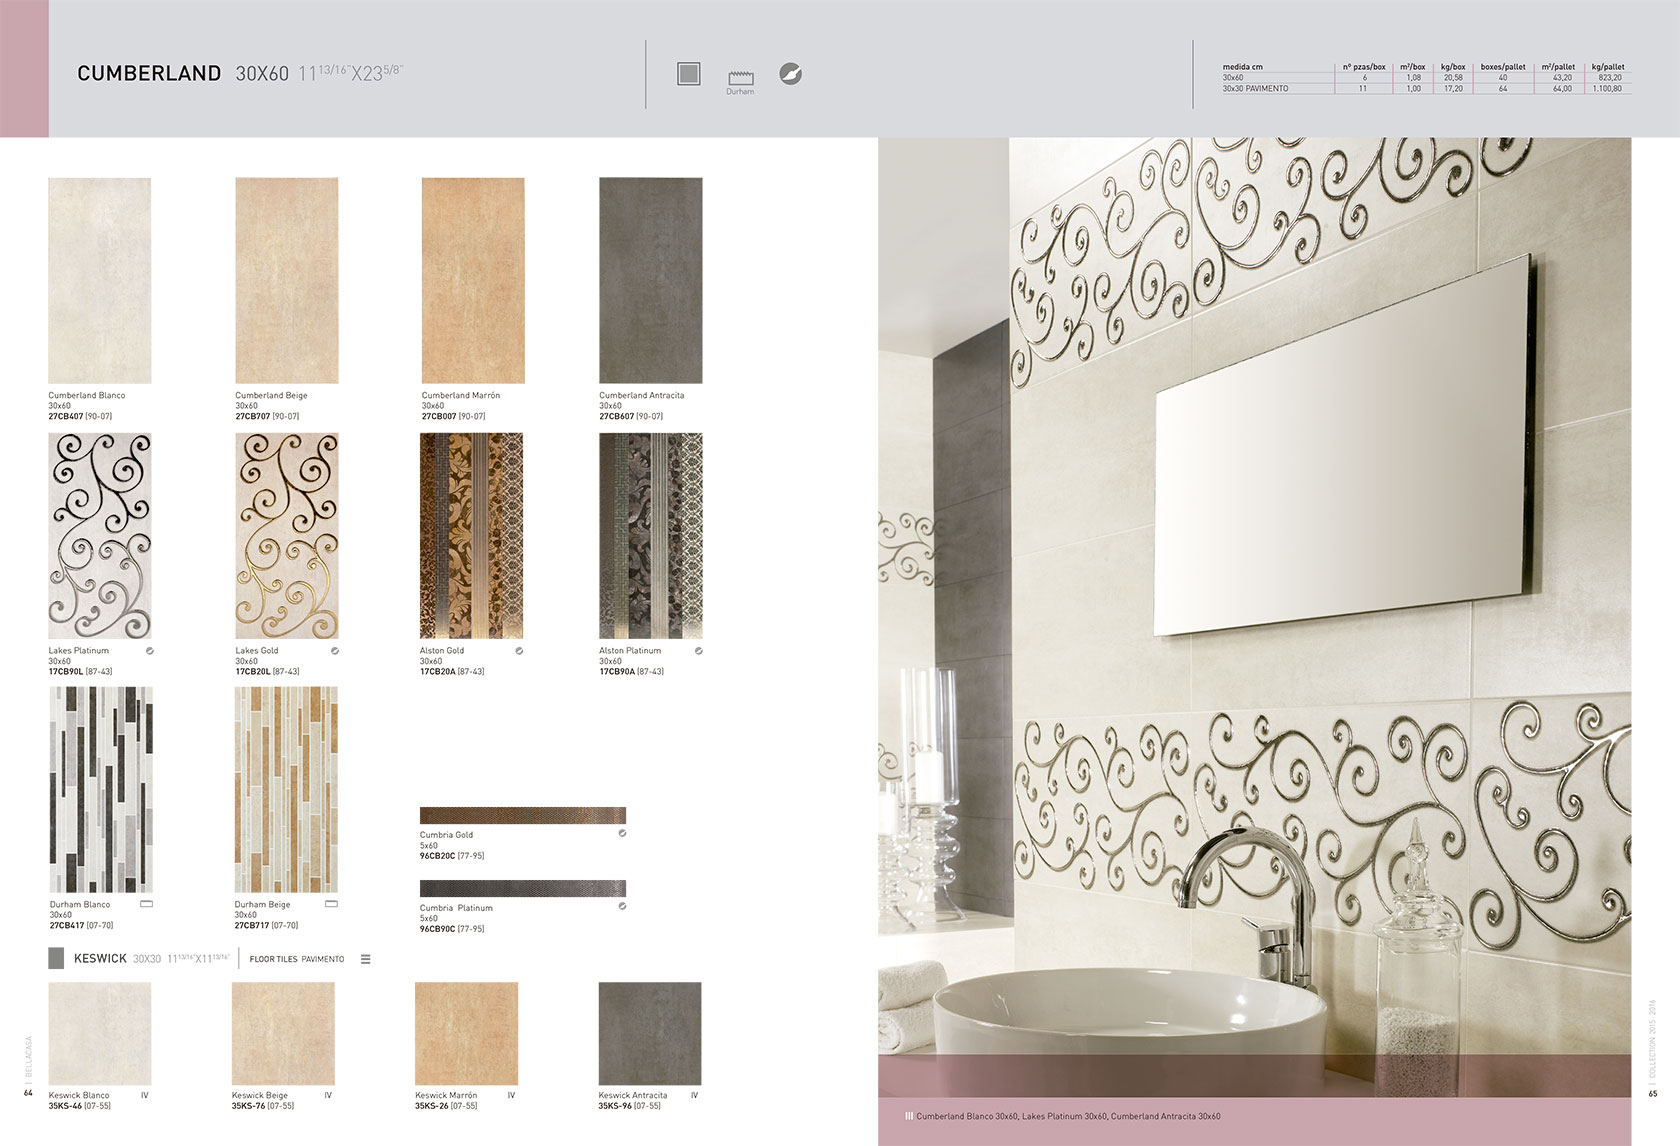The height and width of the screenshot is (1146, 1680).
Task: Select the Cumberland Blanco tile image
Action: pyautogui.click(x=100, y=281)
